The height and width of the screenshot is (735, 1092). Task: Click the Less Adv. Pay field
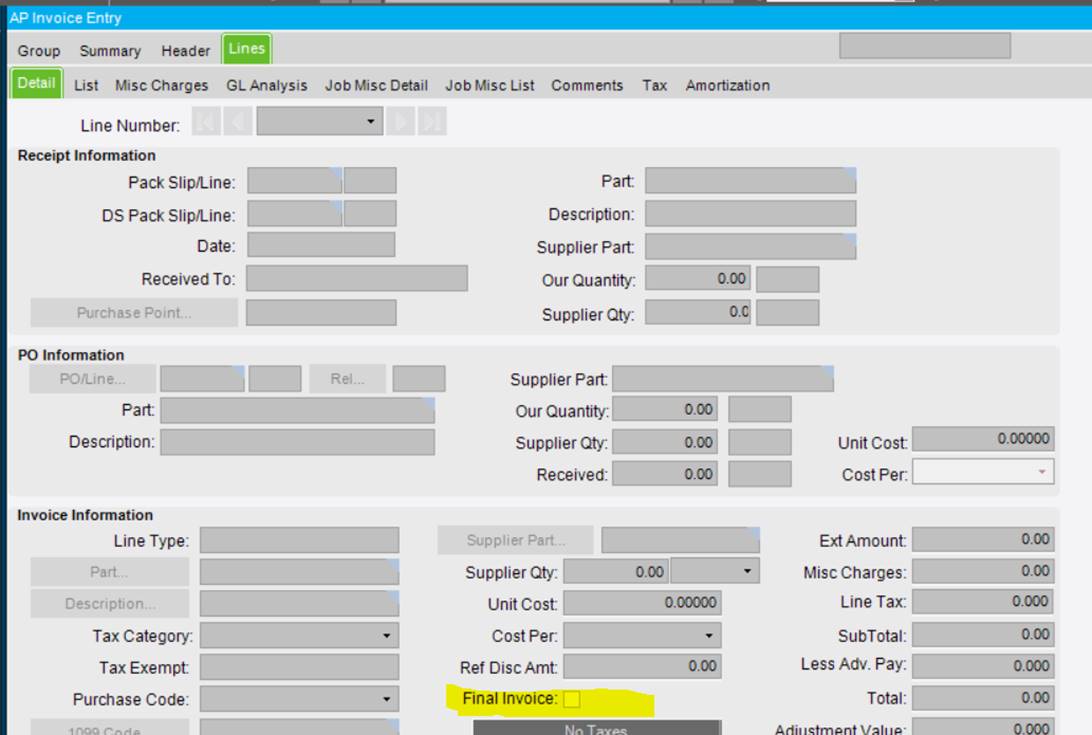(983, 665)
